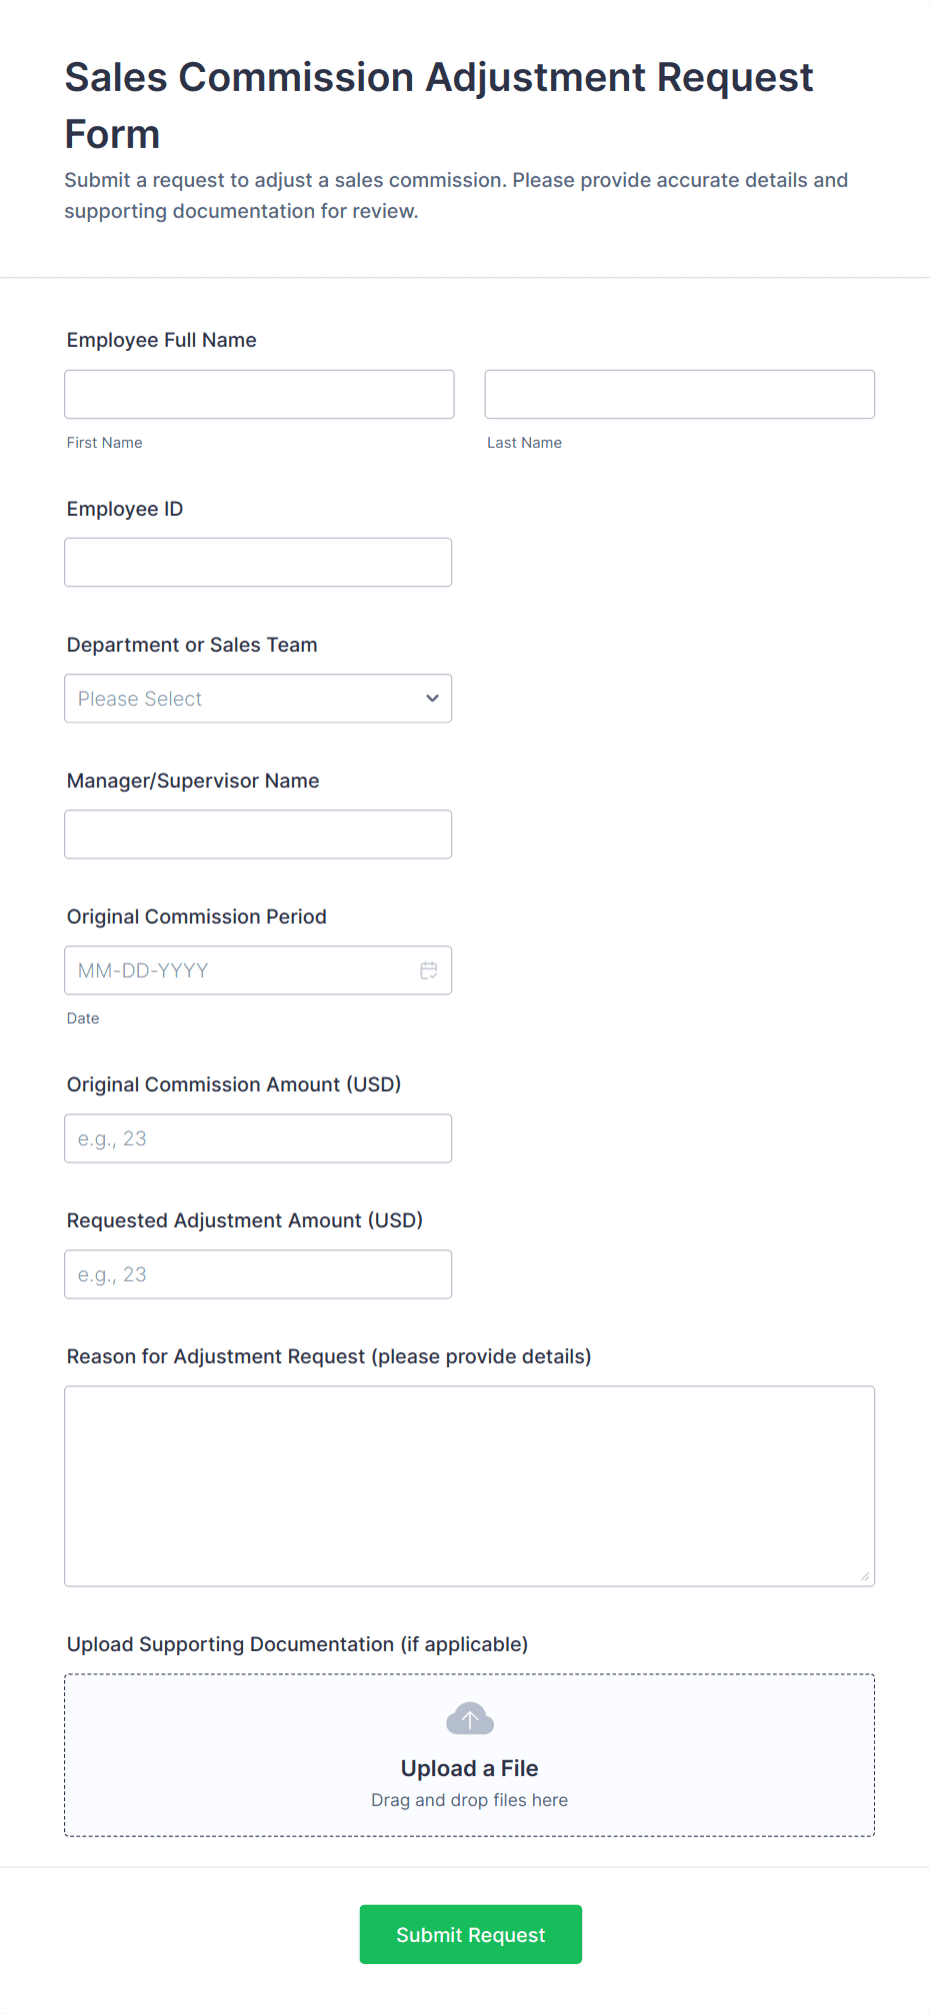This screenshot has width=930, height=2014.
Task: Open the Department or Sales Team dropdown
Action: [258, 698]
